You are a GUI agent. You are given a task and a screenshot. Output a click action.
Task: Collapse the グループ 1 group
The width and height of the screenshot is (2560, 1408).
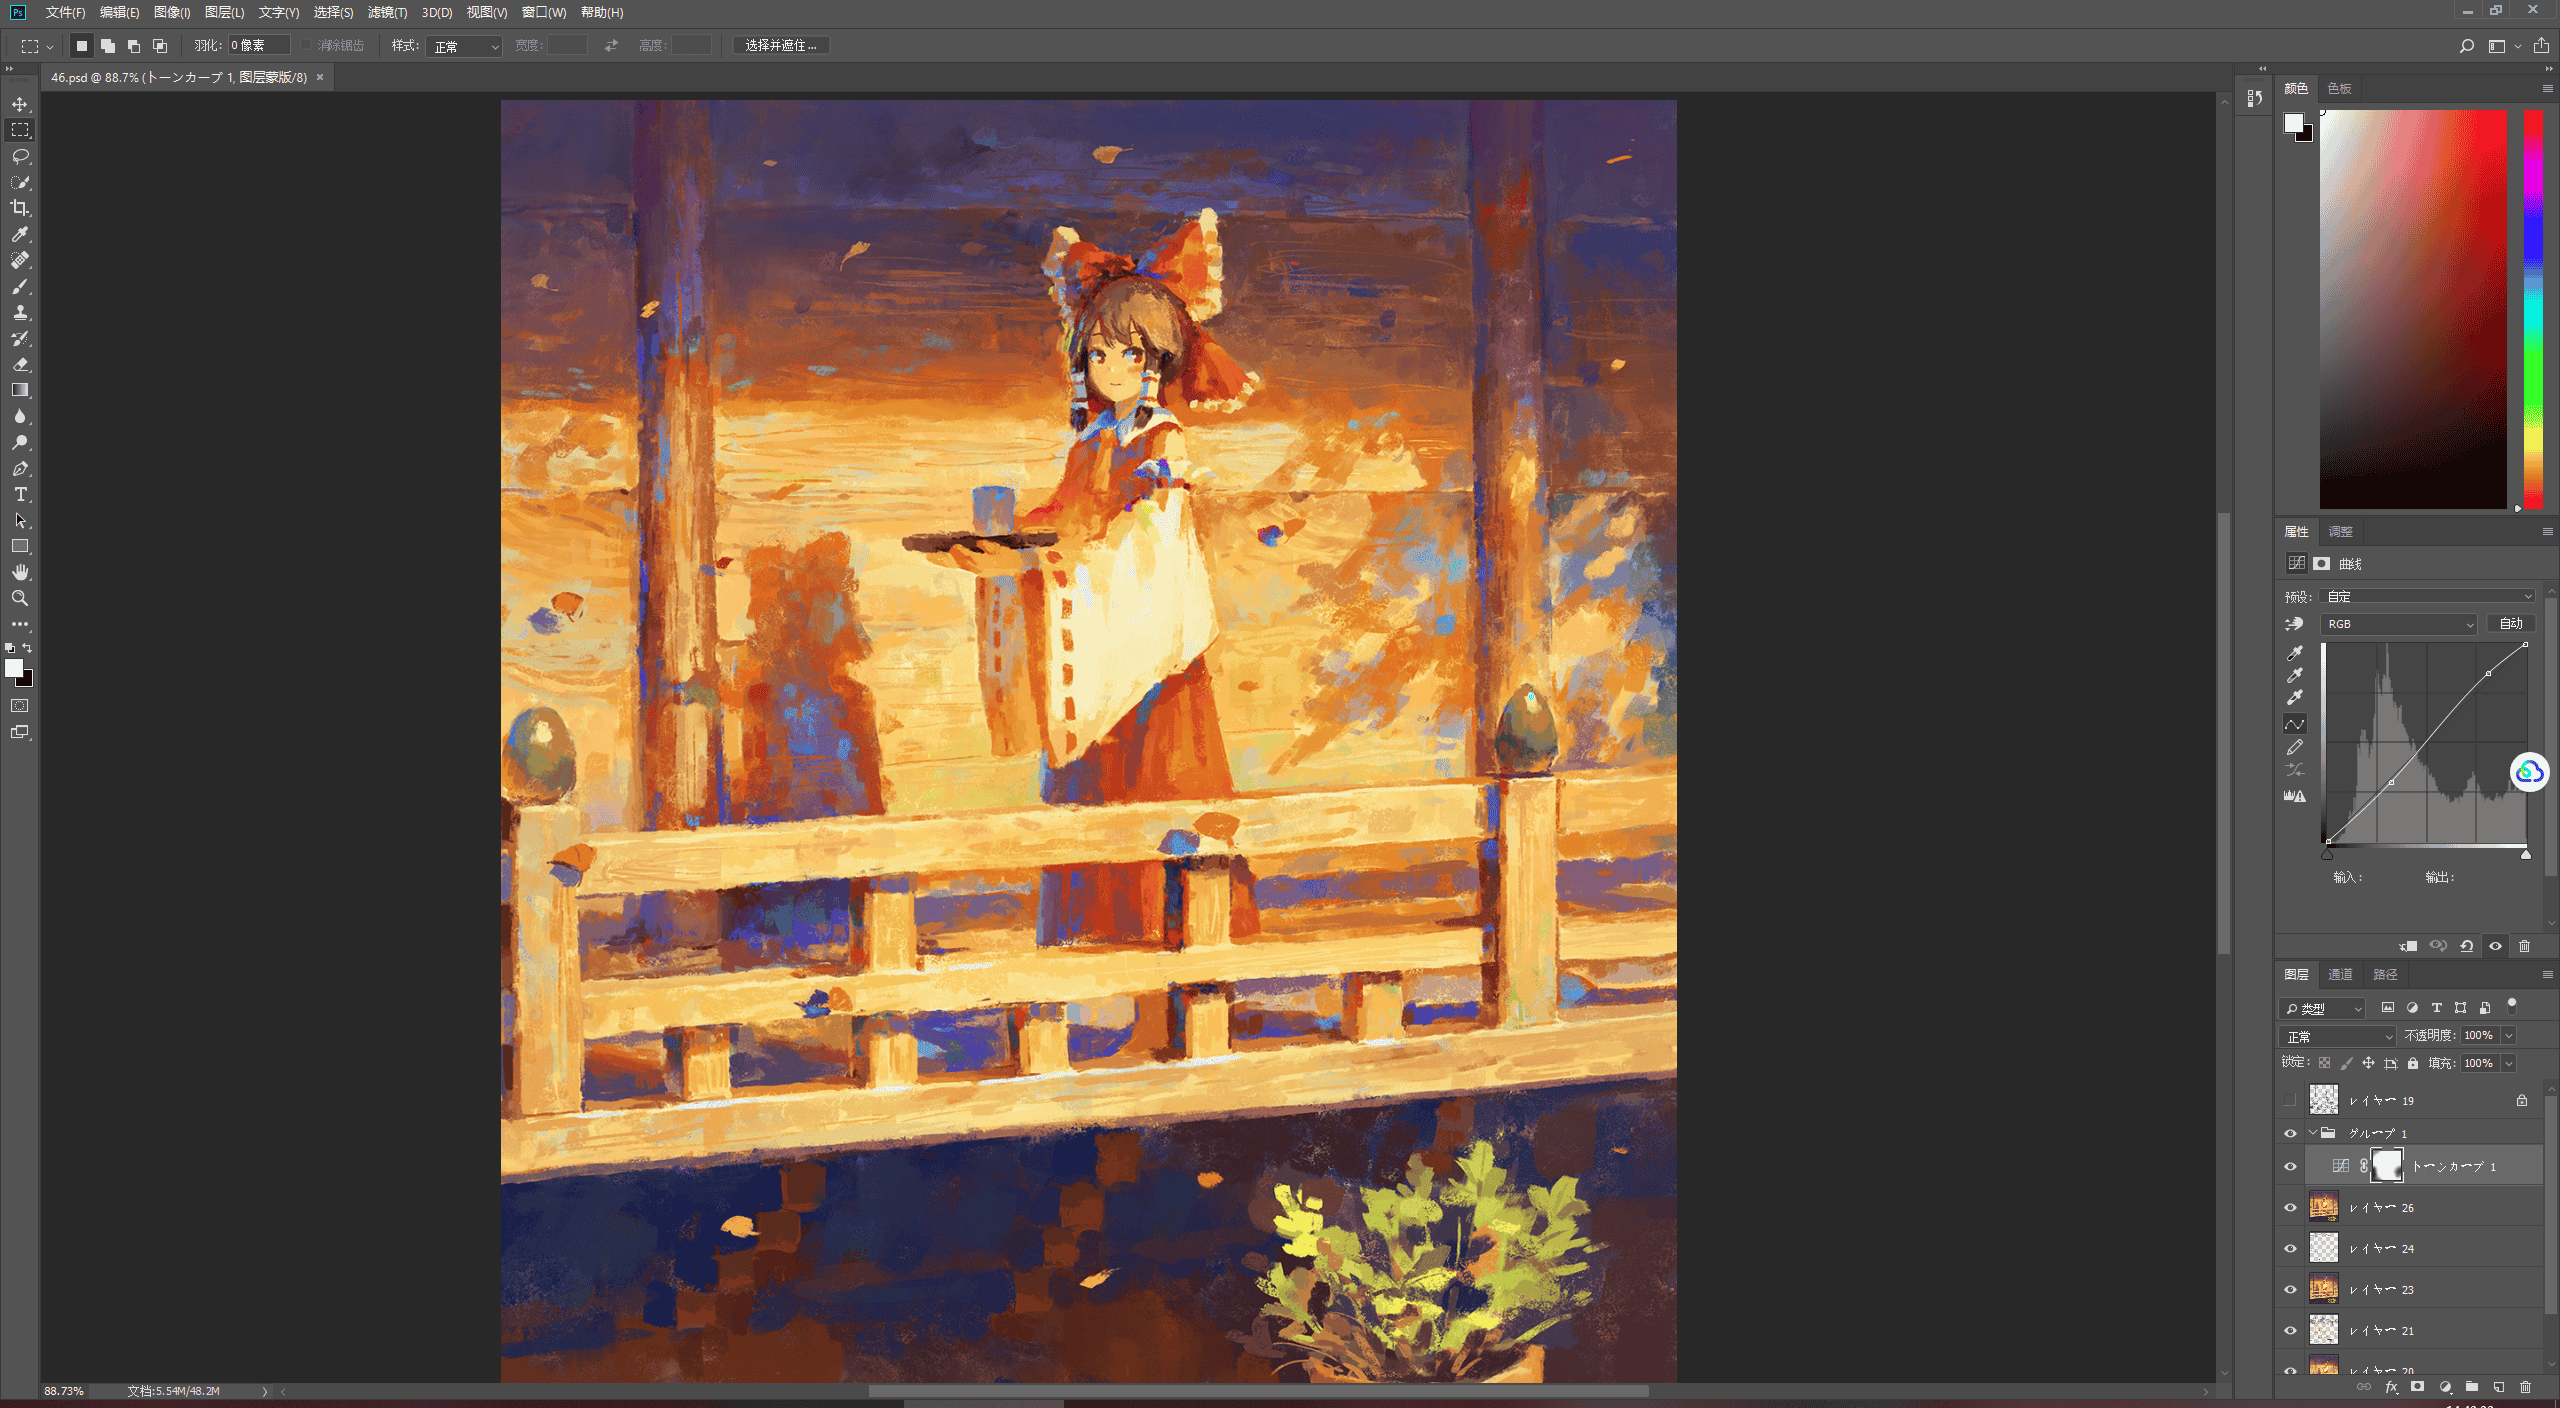click(x=2313, y=1133)
